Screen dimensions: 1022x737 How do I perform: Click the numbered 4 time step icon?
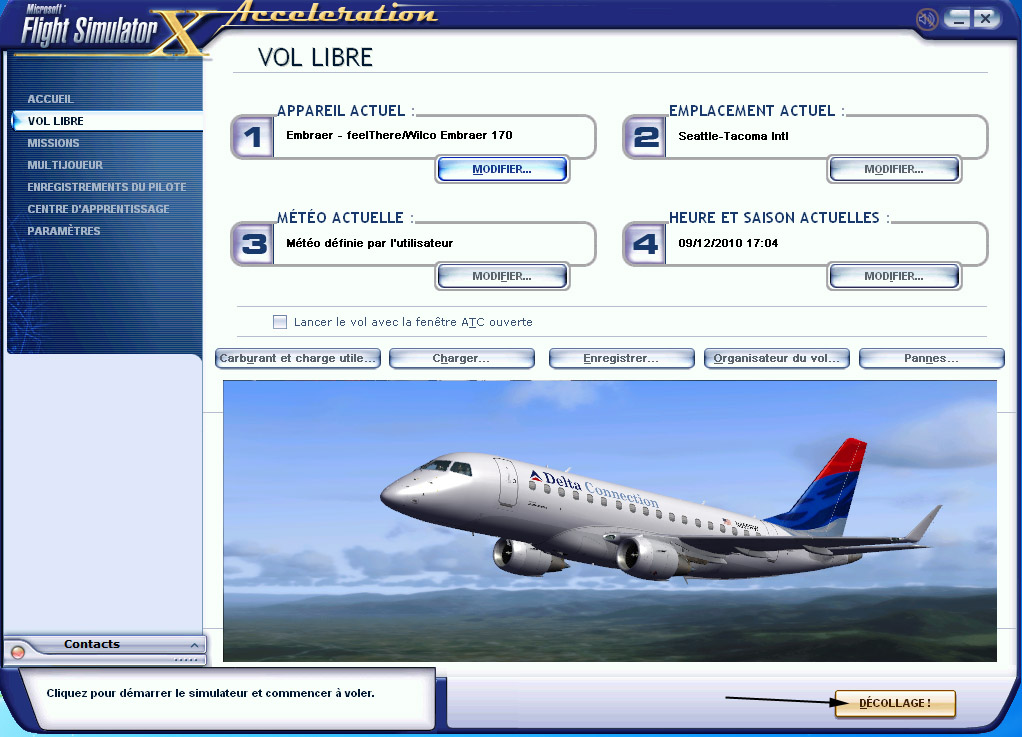[x=645, y=244]
